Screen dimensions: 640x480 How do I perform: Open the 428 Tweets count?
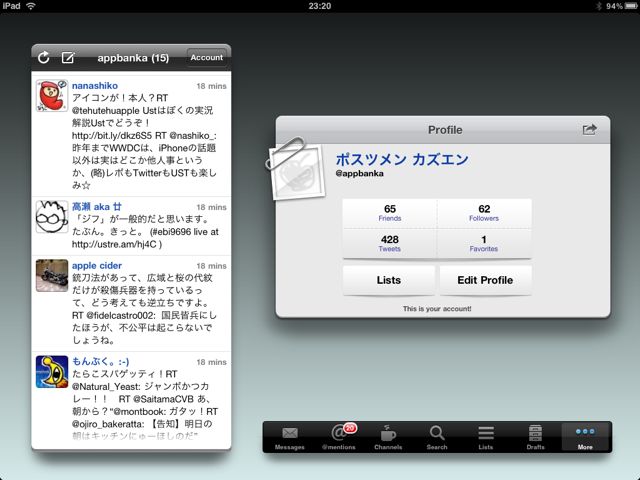point(390,244)
